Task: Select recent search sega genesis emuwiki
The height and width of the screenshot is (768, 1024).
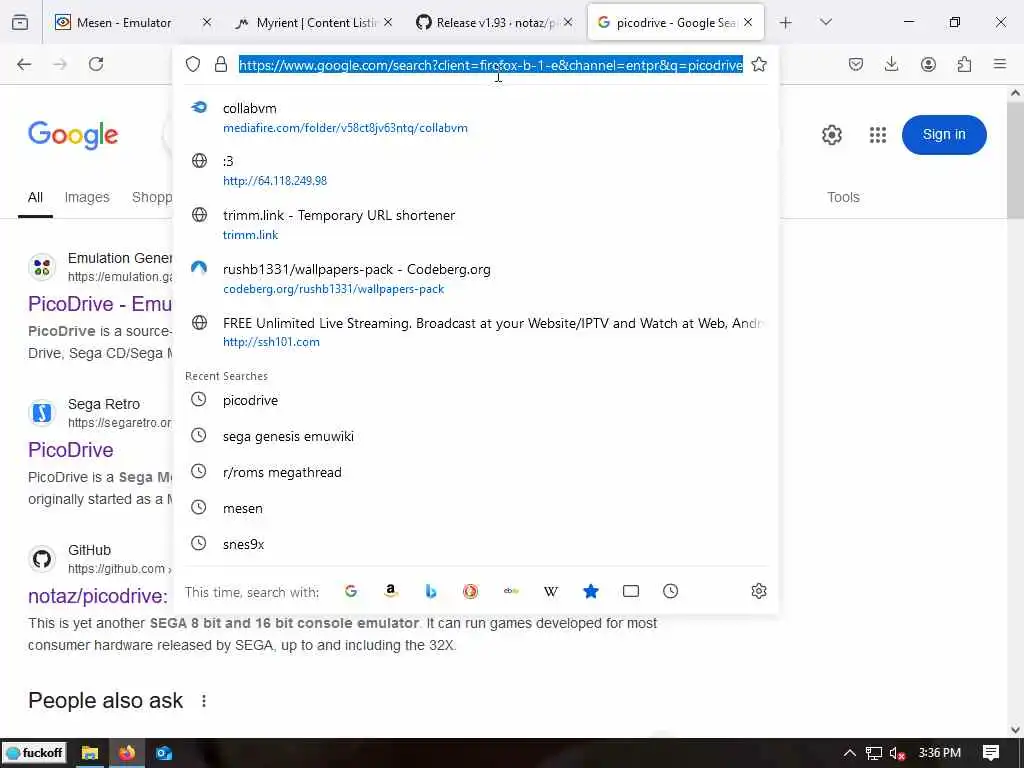Action: pos(475,436)
